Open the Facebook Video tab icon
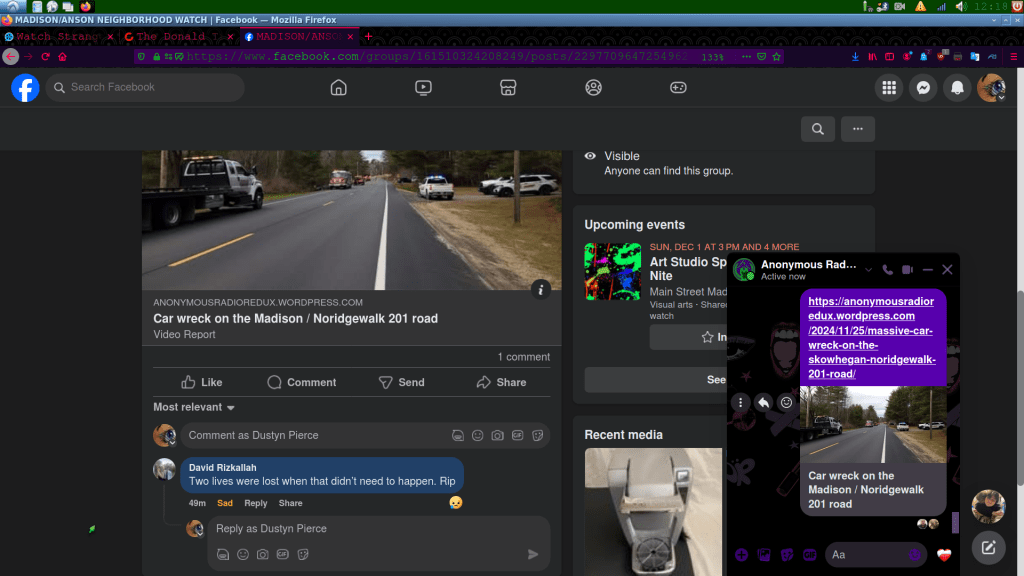Screen dimensions: 1024x576 point(423,88)
